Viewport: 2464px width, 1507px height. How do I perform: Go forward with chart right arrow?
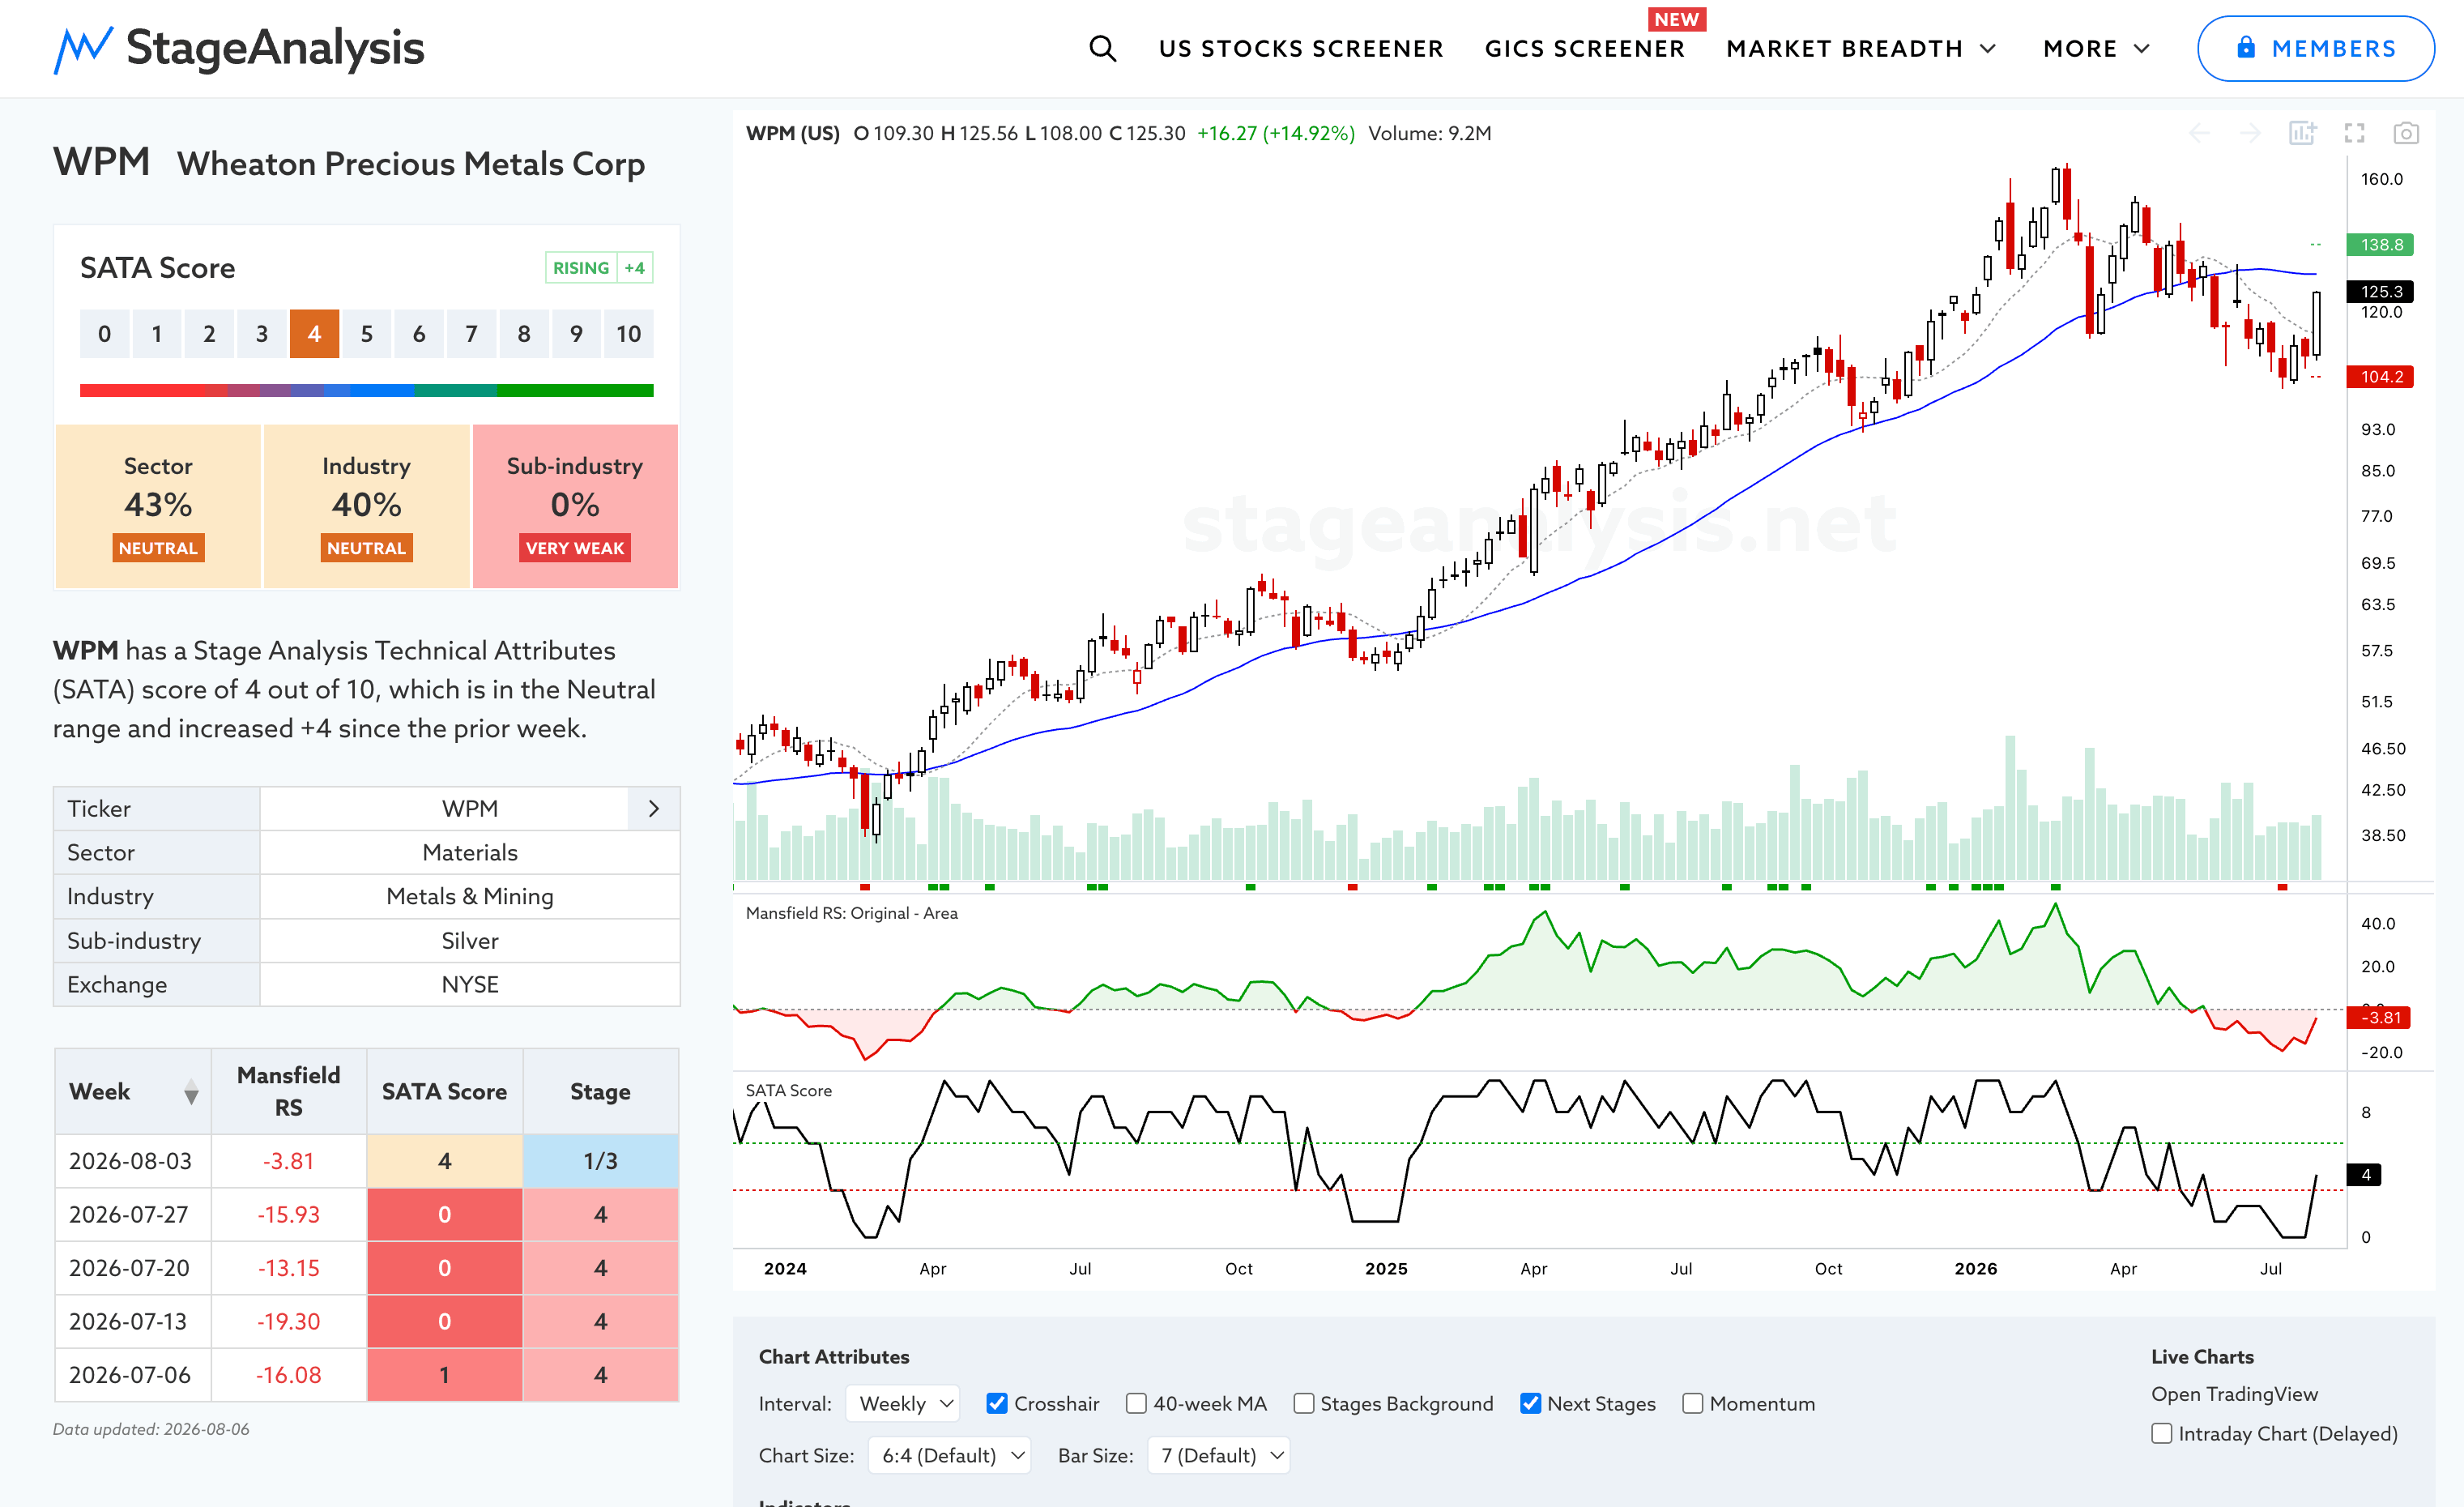2250,133
